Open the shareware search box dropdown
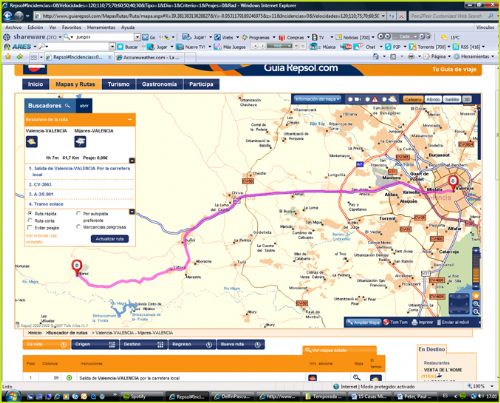Screen dimensions: 500x403 click(137, 37)
